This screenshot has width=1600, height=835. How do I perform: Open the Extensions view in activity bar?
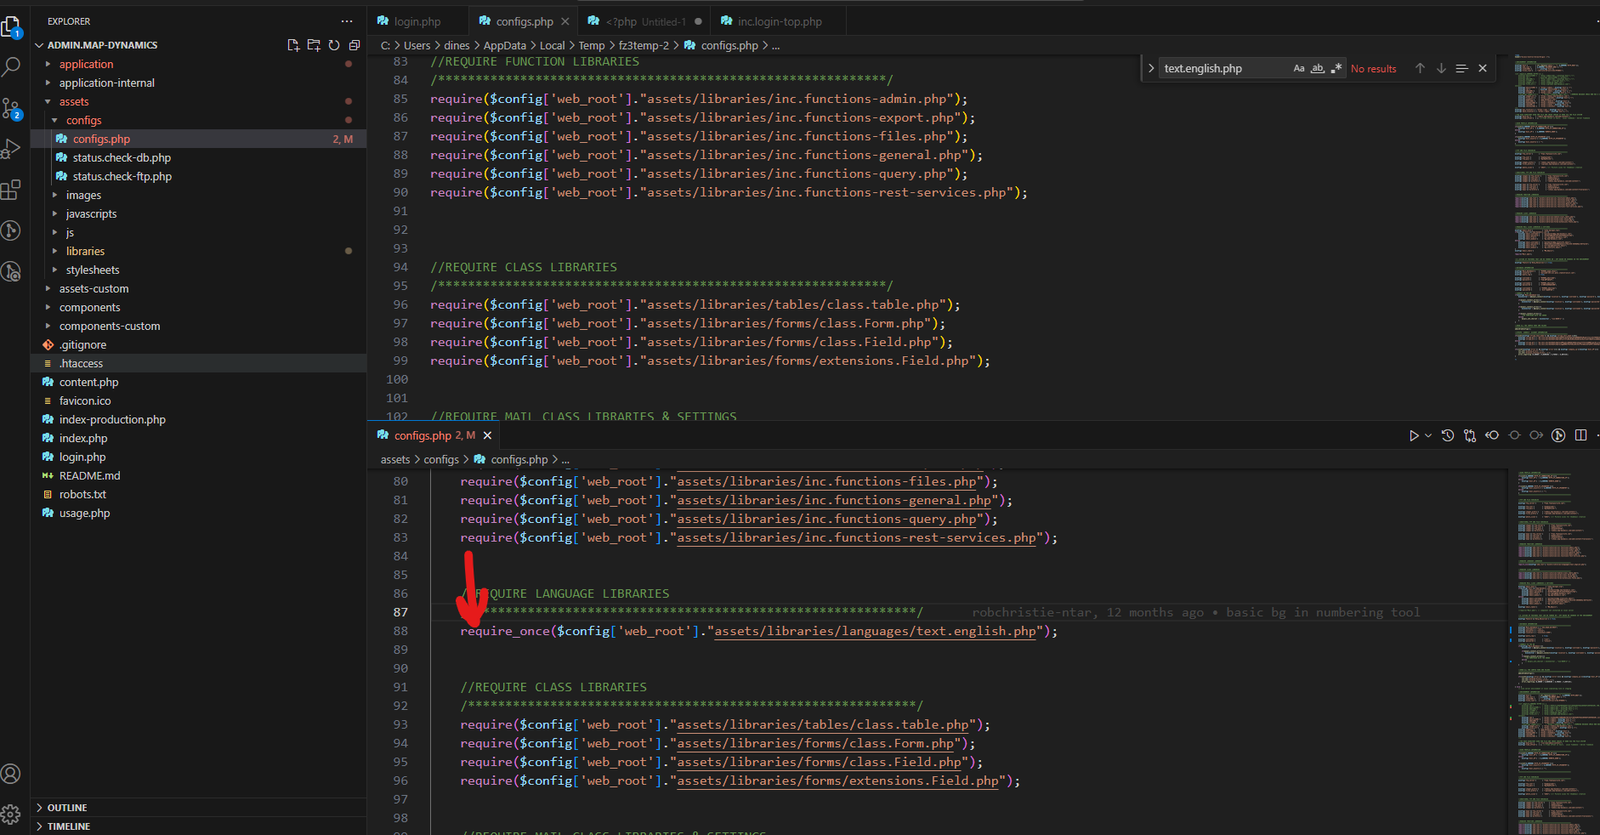pyautogui.click(x=11, y=190)
